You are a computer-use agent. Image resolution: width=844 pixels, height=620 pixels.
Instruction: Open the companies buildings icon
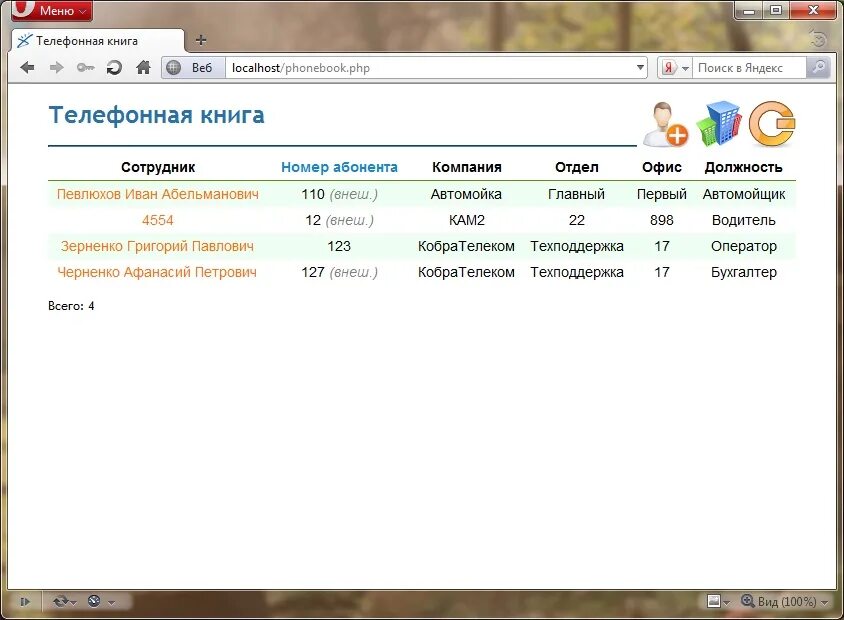coord(719,124)
